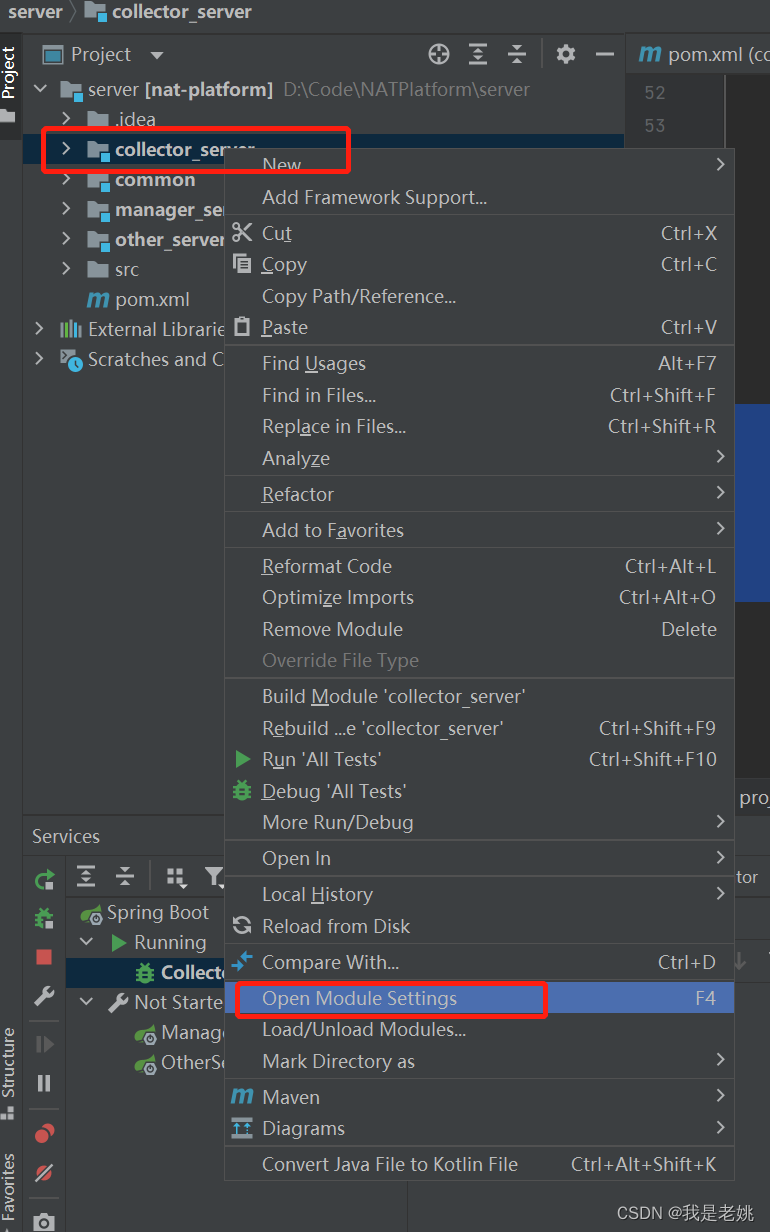This screenshot has height=1232, width=770.
Task: Open the Refactor submenu
Action: point(480,494)
